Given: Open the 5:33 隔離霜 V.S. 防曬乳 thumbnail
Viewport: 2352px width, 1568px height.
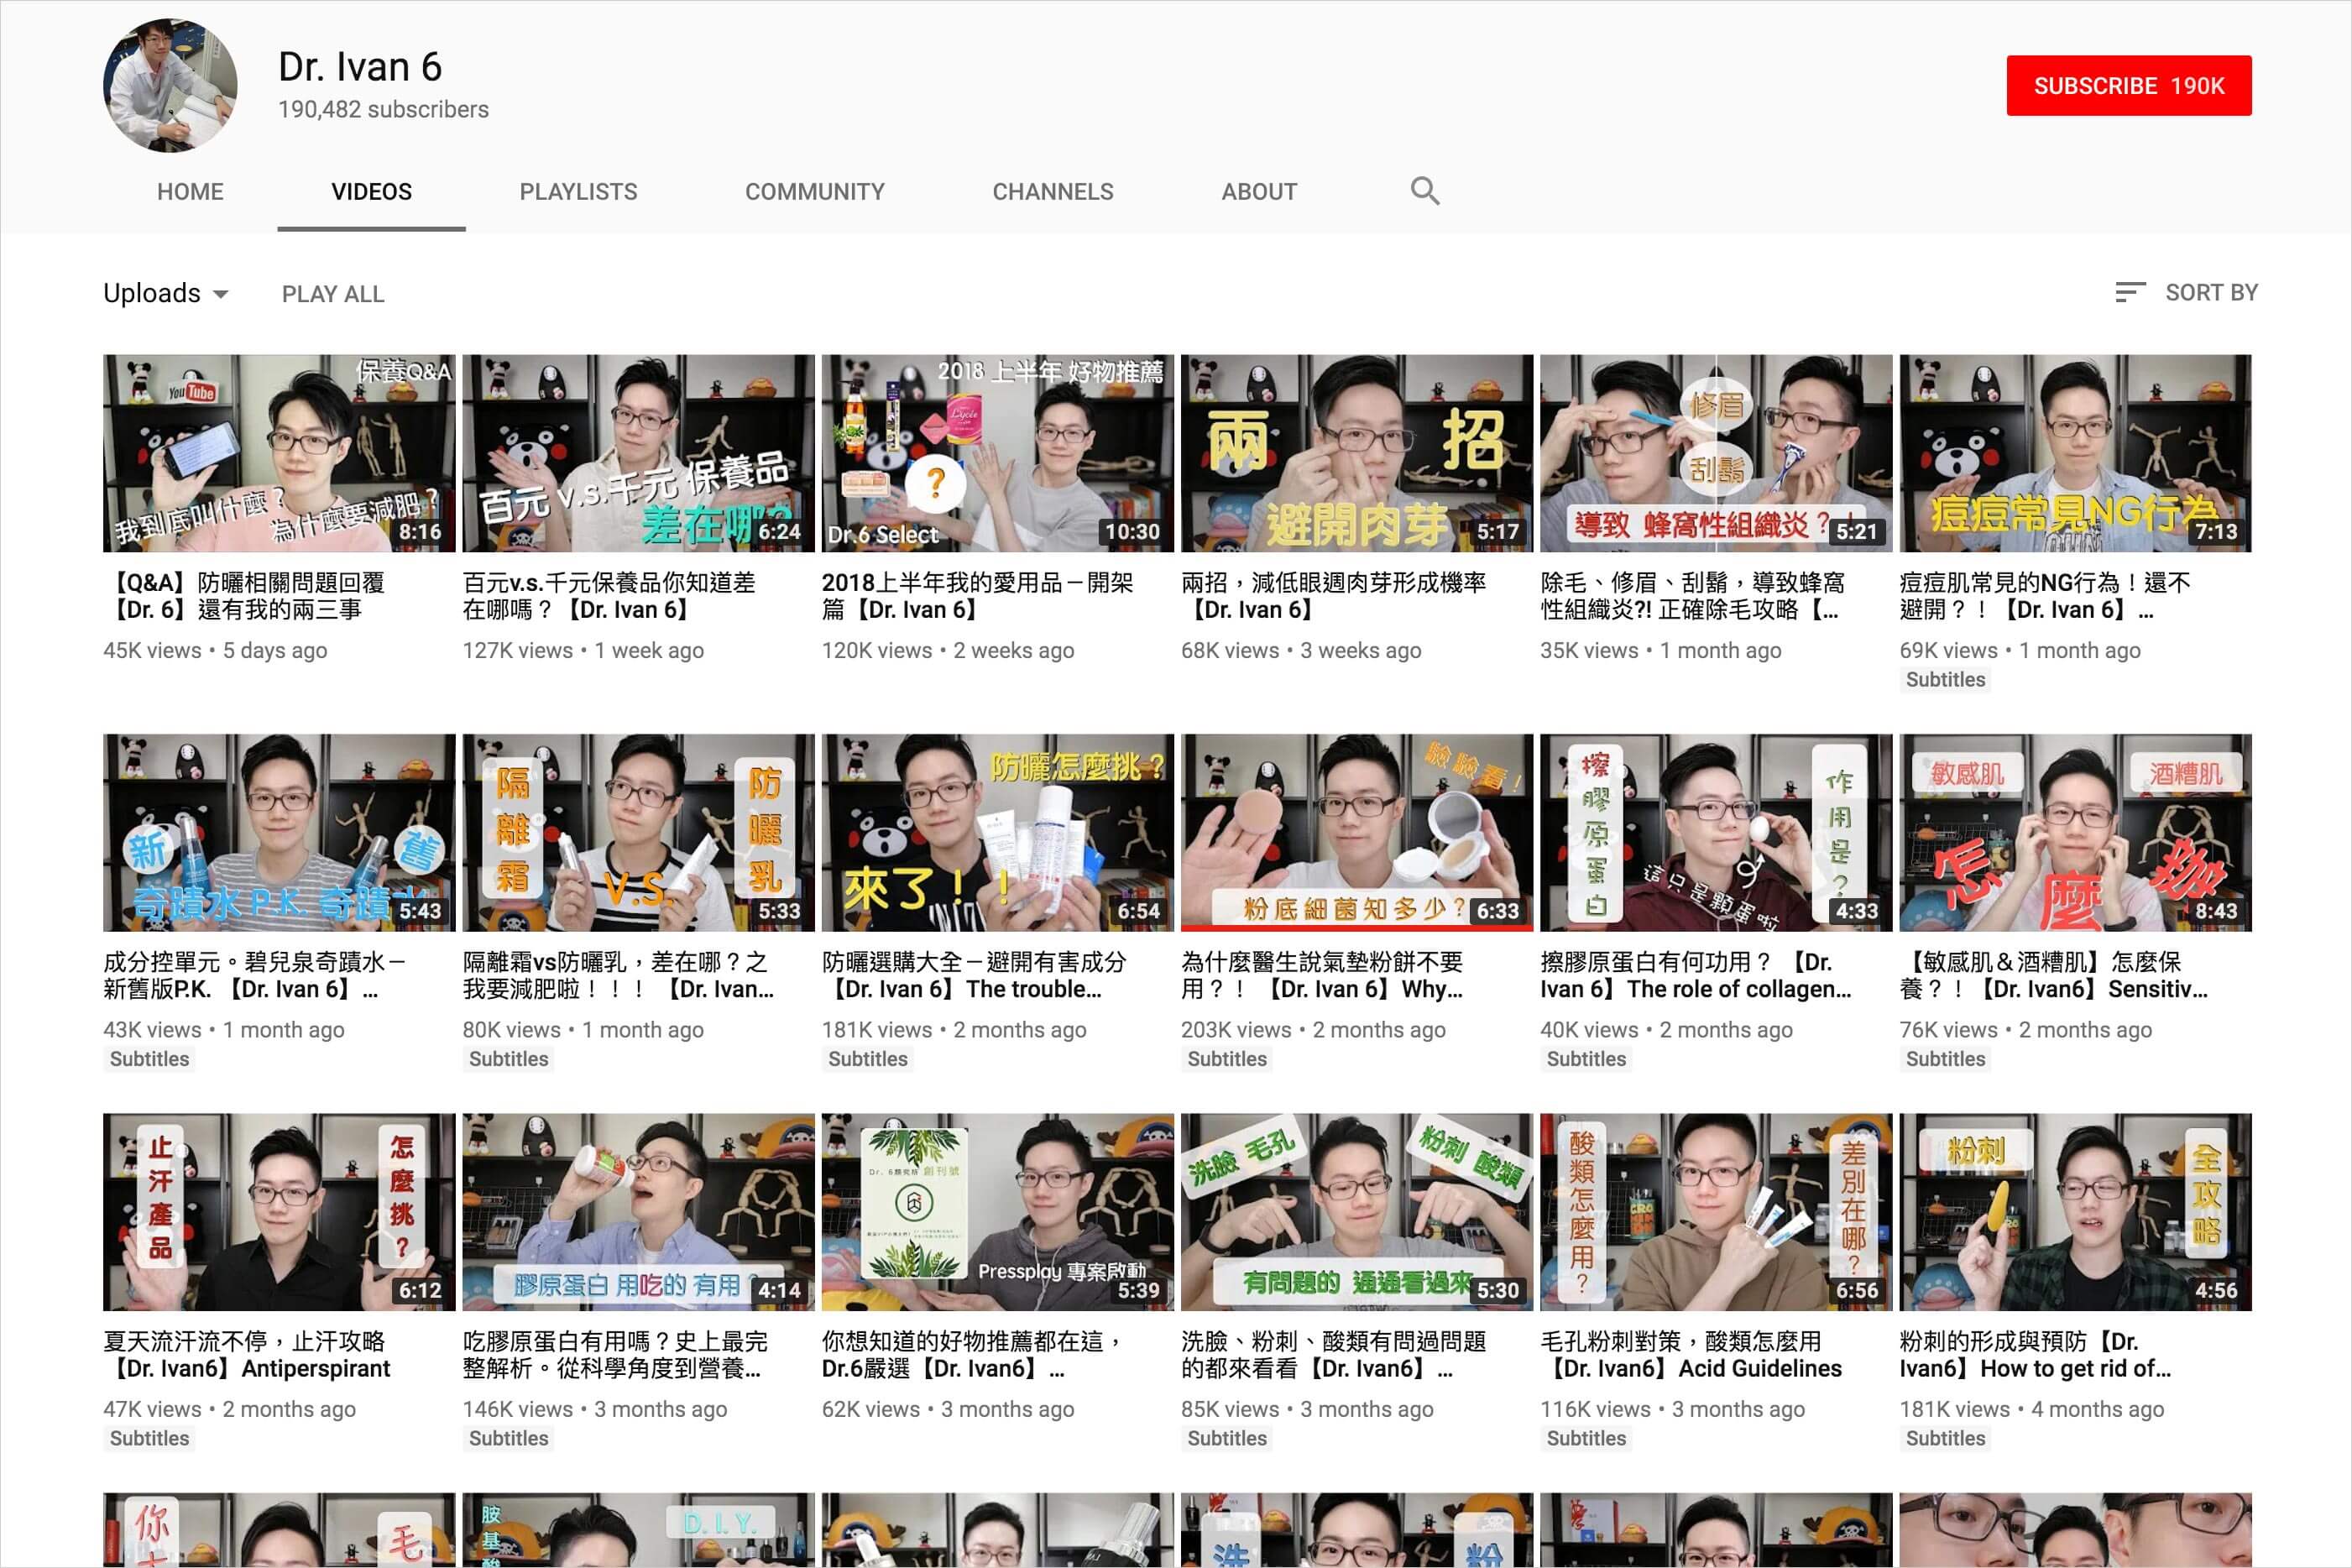Looking at the screenshot, I should [638, 832].
